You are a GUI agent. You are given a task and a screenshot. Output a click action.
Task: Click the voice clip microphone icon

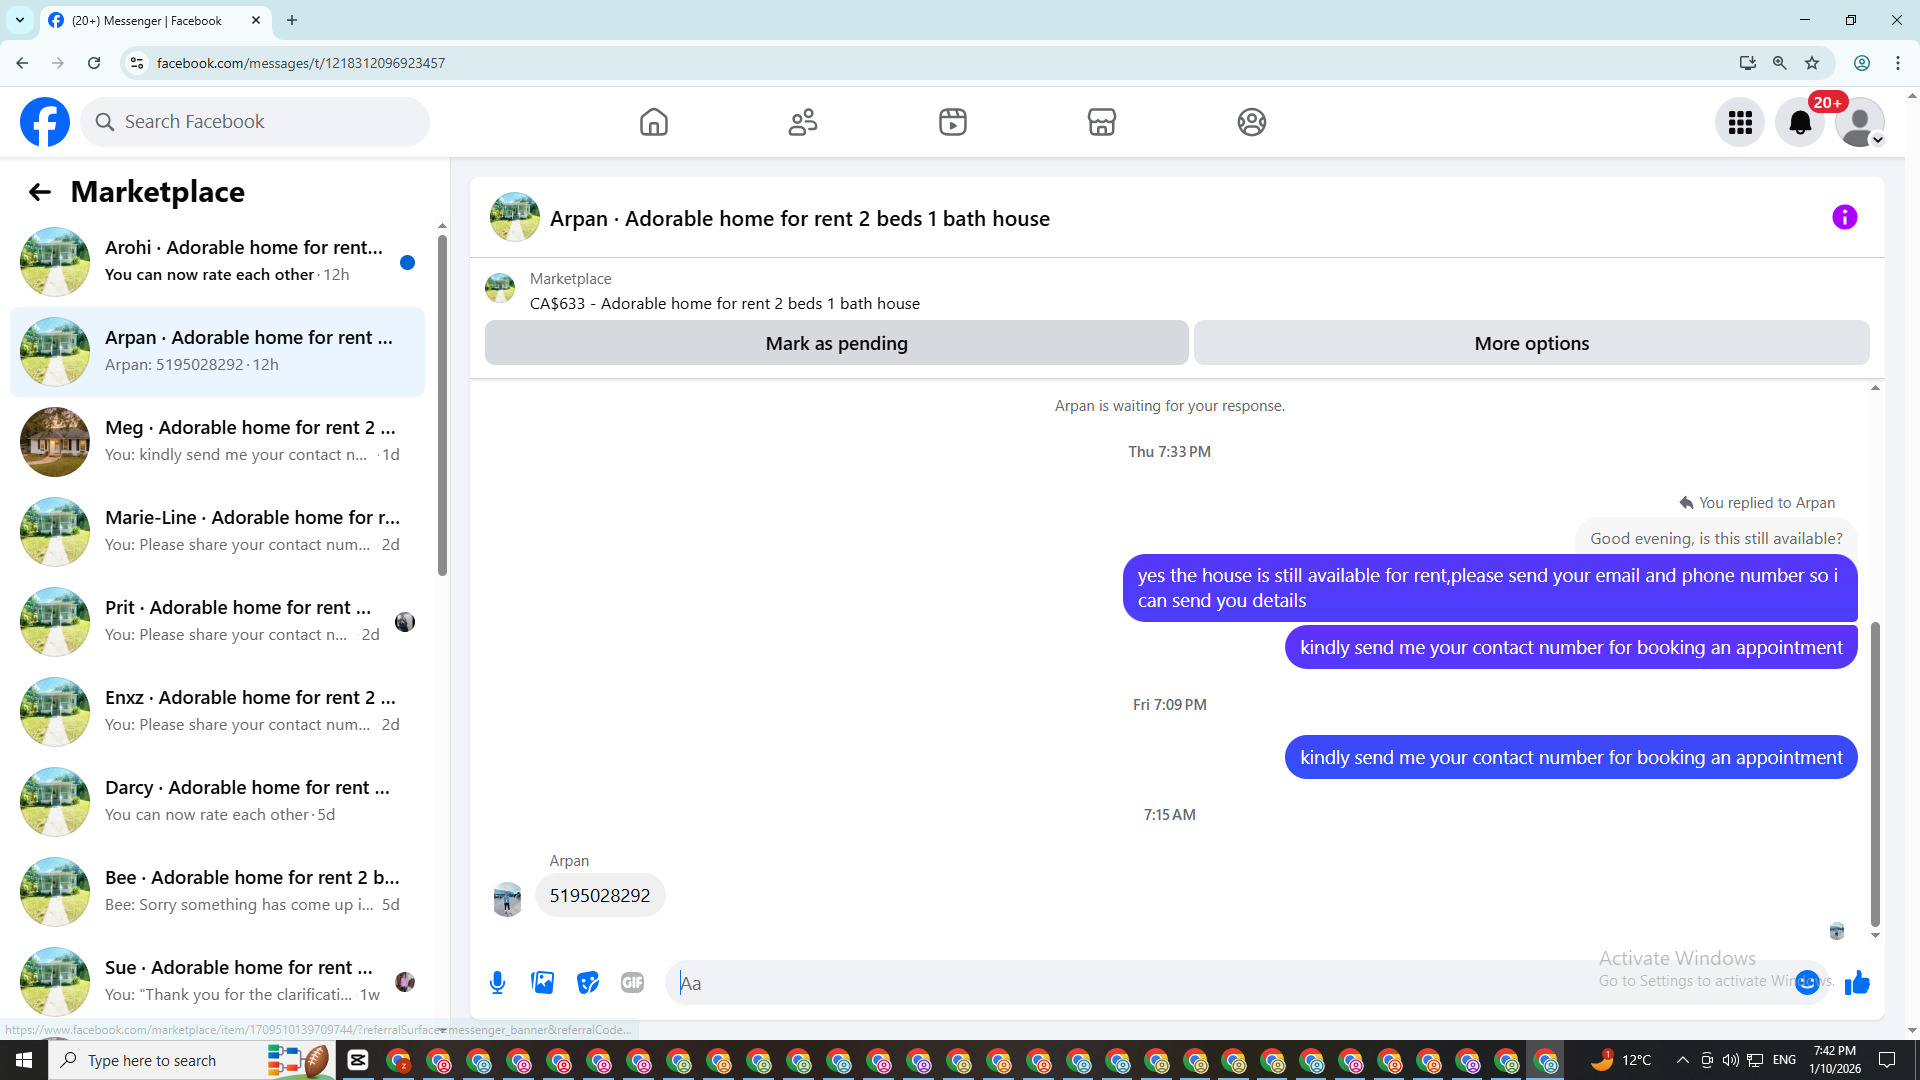click(497, 983)
